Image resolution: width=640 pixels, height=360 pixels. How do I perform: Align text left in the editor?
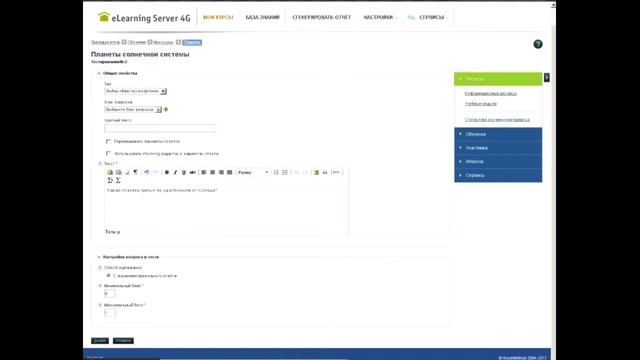pyautogui.click(x=204, y=172)
